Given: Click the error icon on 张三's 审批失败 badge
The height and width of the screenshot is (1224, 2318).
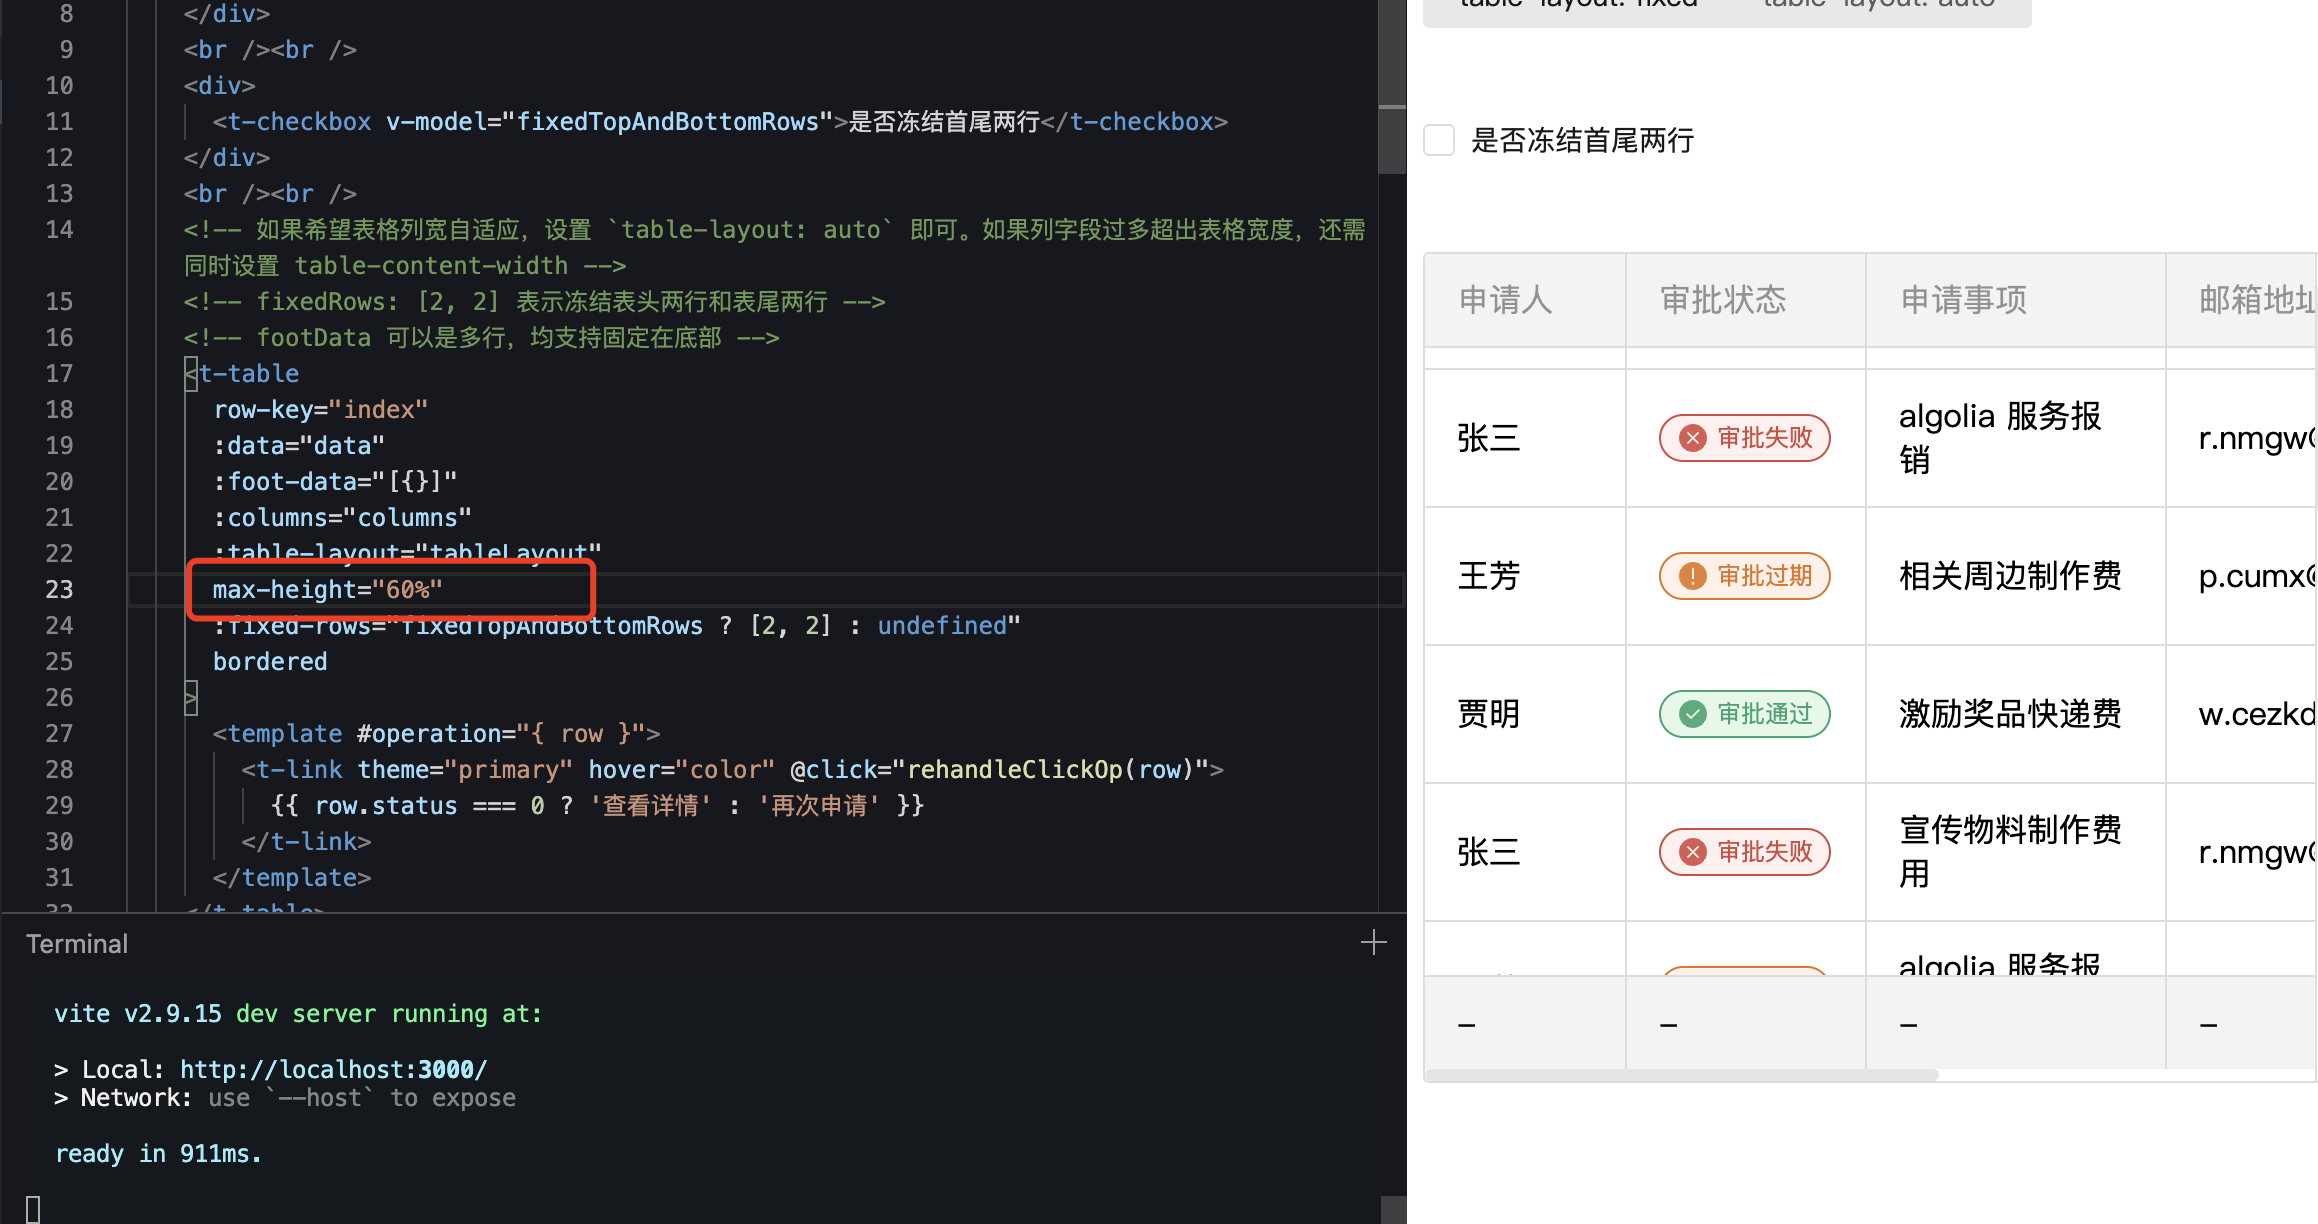Looking at the screenshot, I should pos(1693,438).
